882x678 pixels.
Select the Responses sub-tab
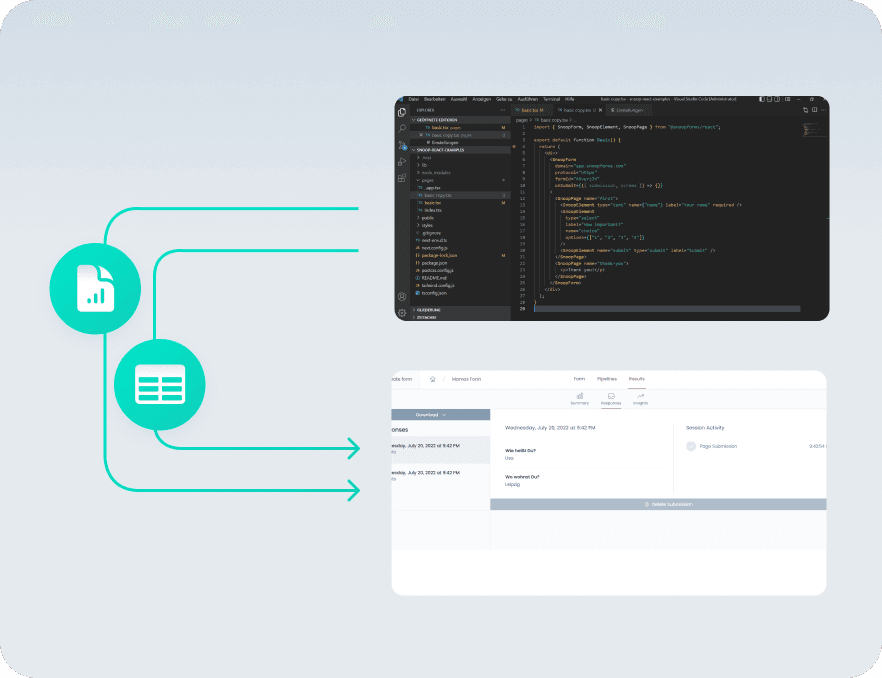coord(611,399)
